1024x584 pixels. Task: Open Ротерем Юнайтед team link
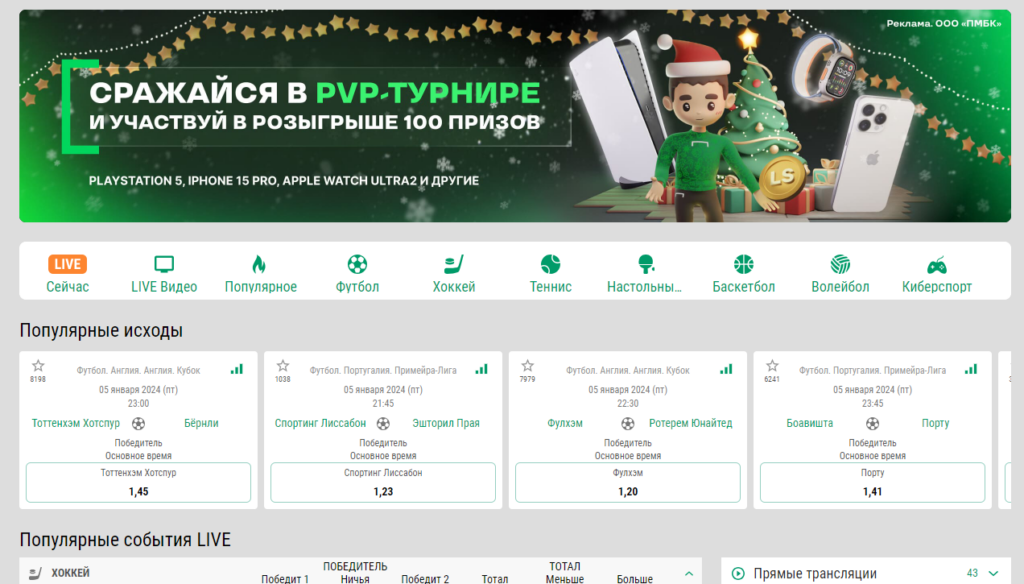pyautogui.click(x=690, y=423)
